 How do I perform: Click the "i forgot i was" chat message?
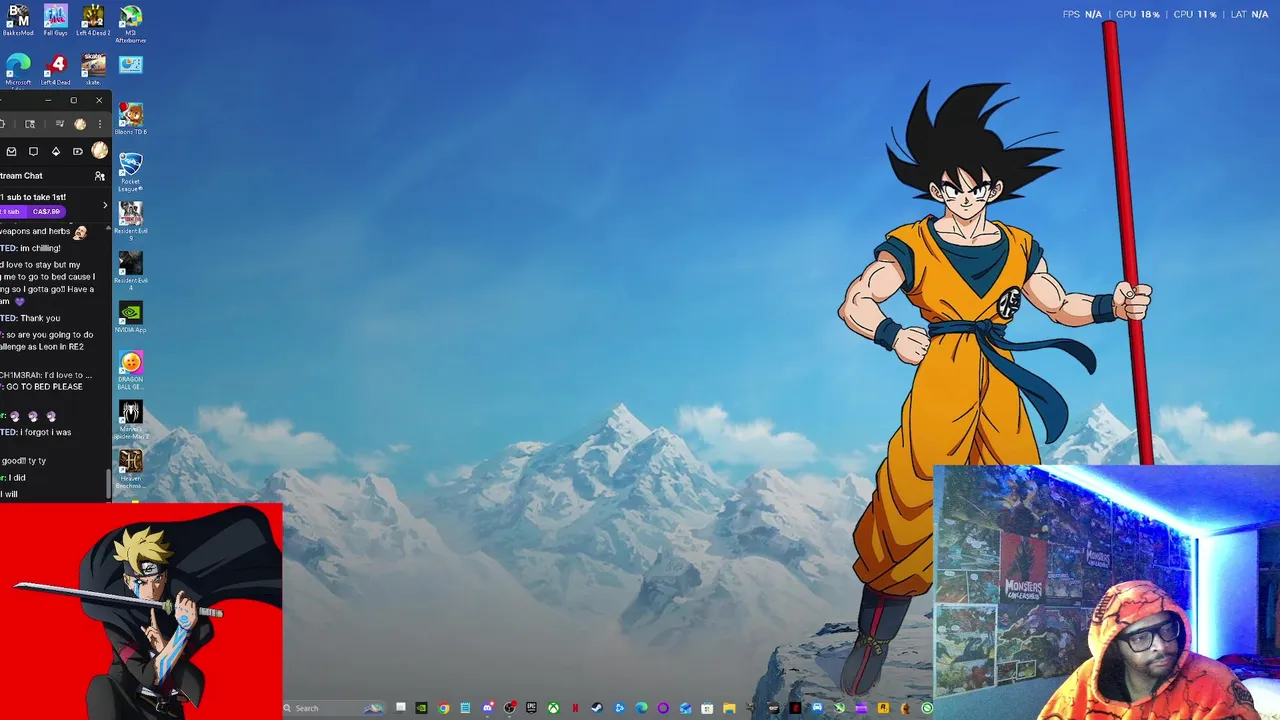click(x=46, y=432)
